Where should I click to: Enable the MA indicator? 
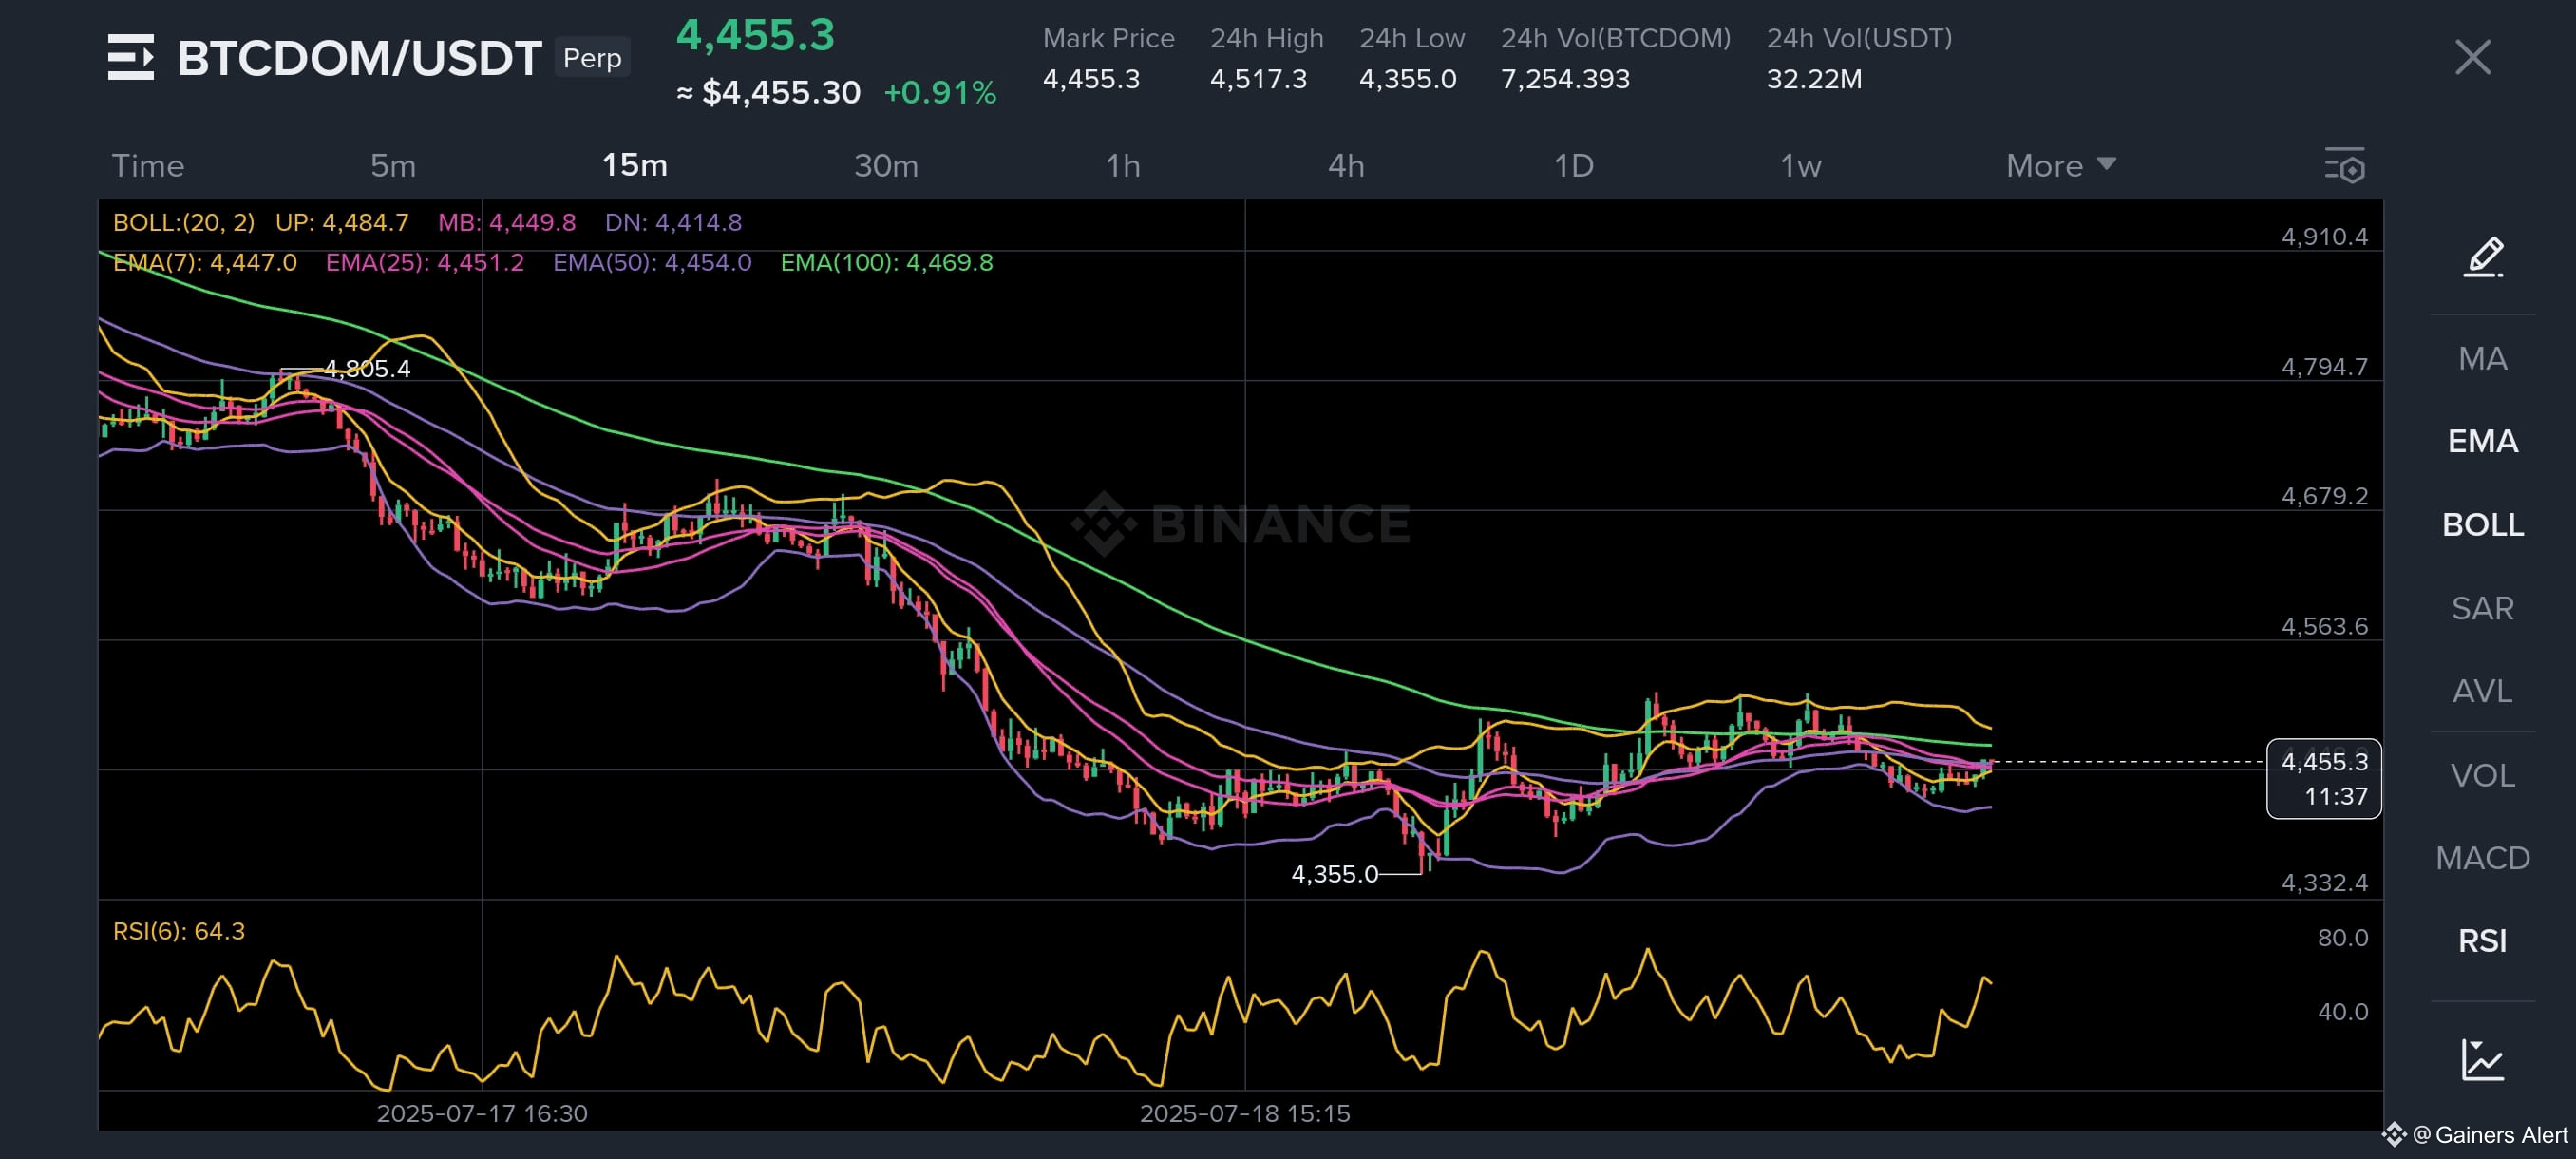[x=2483, y=358]
